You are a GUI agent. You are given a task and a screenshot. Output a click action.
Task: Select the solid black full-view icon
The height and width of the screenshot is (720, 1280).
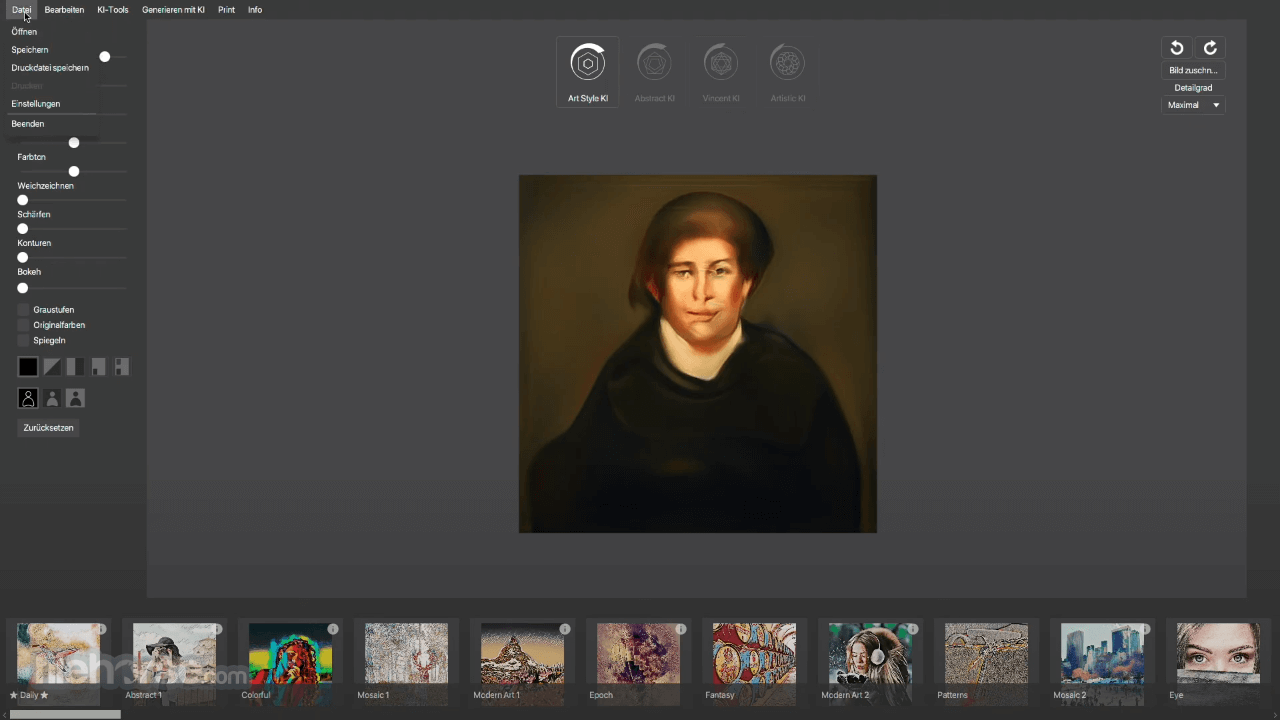tap(28, 367)
